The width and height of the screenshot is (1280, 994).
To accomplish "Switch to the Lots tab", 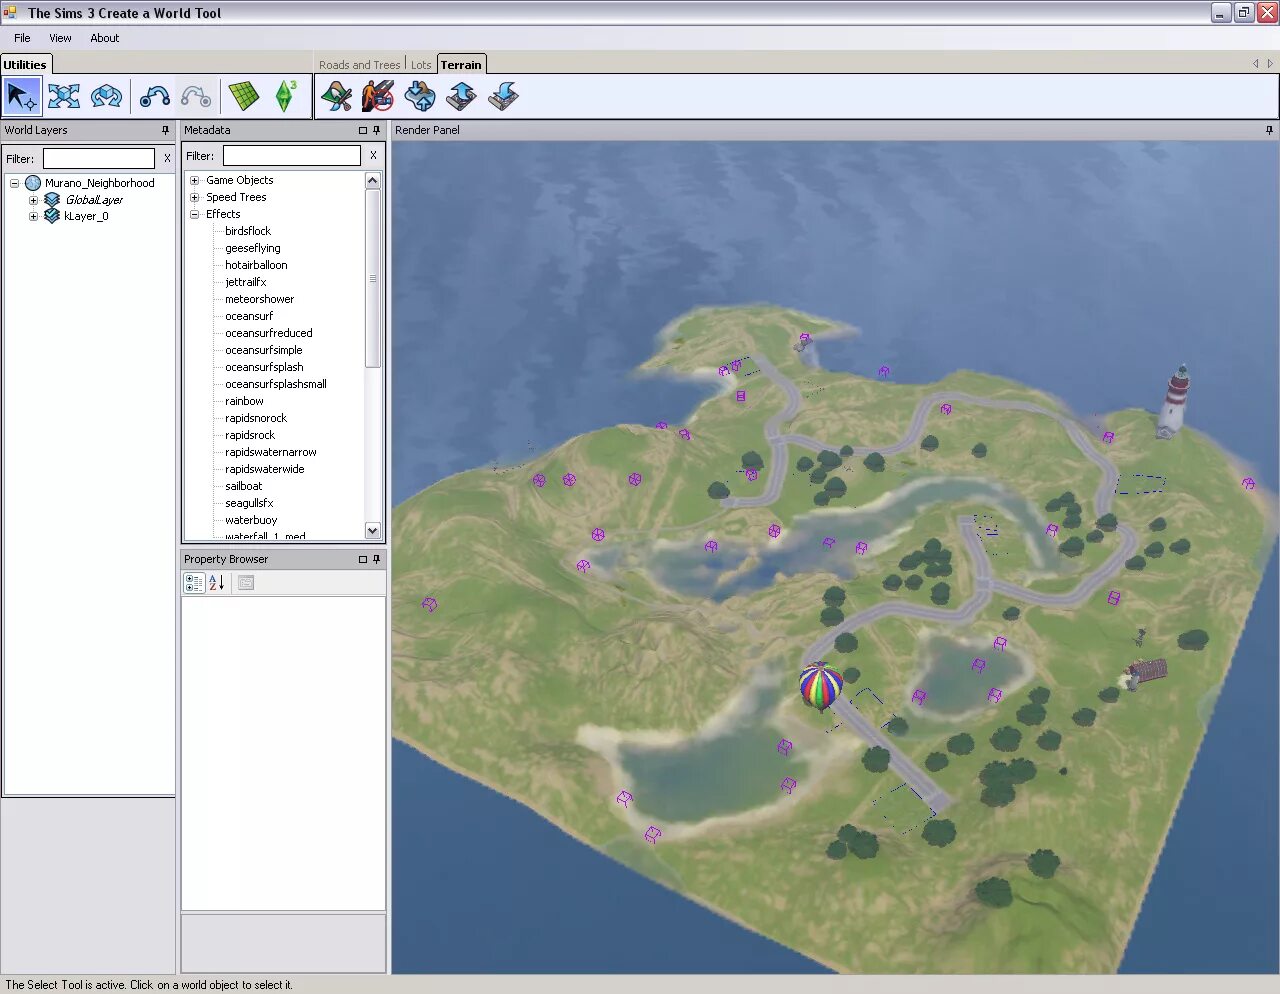I will pyautogui.click(x=421, y=65).
